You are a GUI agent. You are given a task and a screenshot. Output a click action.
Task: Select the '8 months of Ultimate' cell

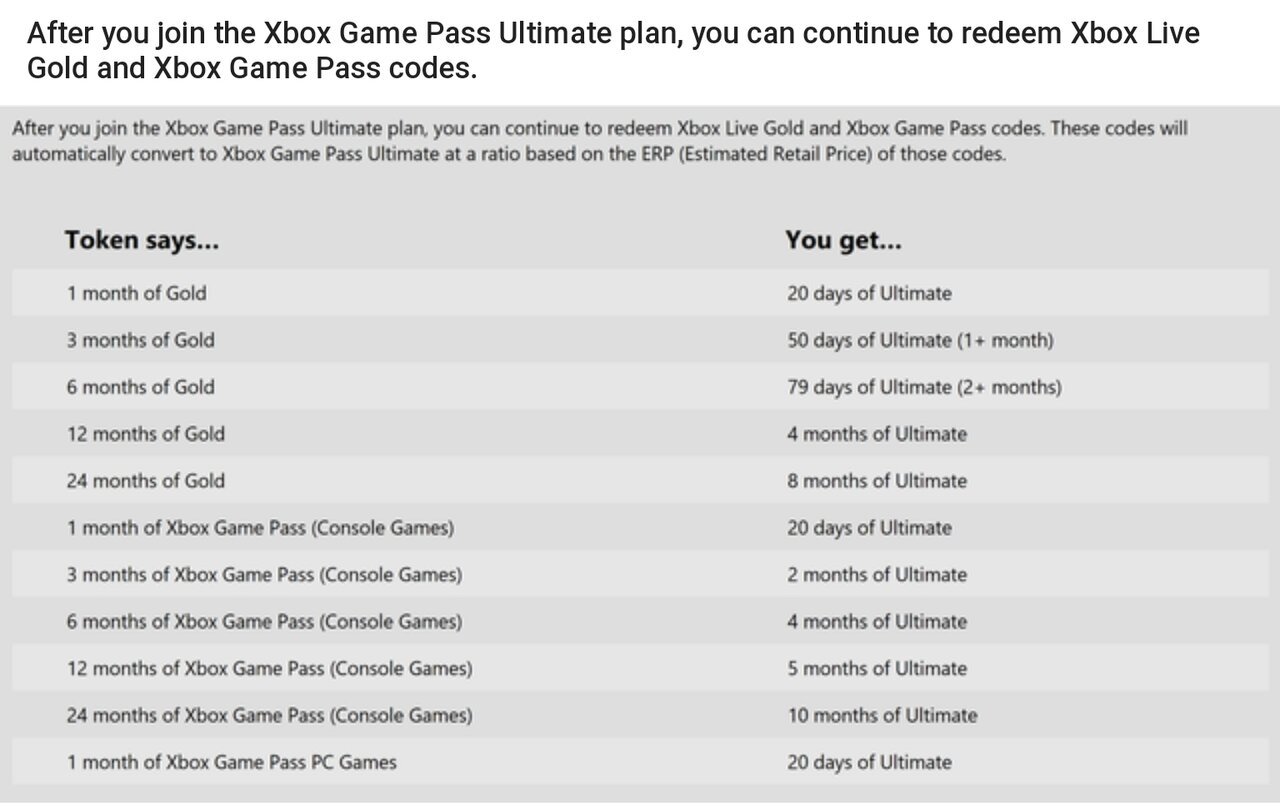[x=877, y=481]
